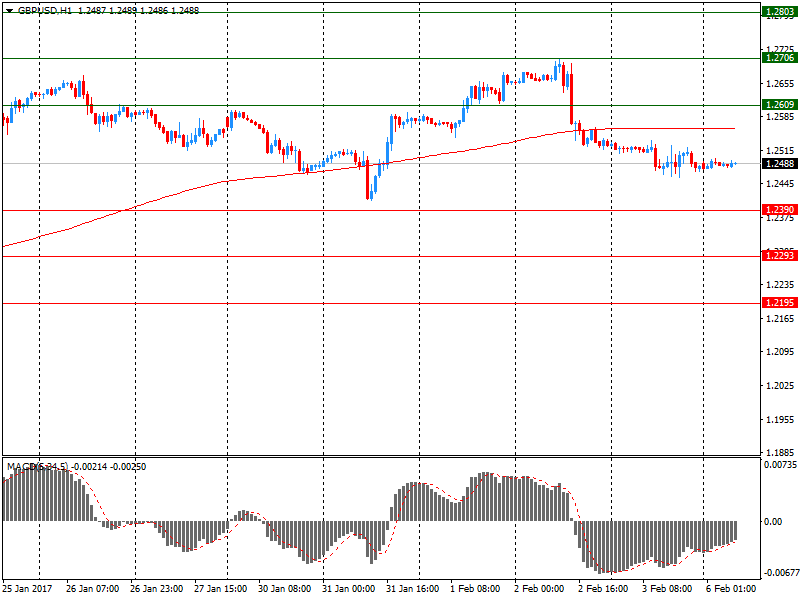Click the 1 Feb 08:00 time label
Viewport: 800px width, 600px height.
point(475,588)
